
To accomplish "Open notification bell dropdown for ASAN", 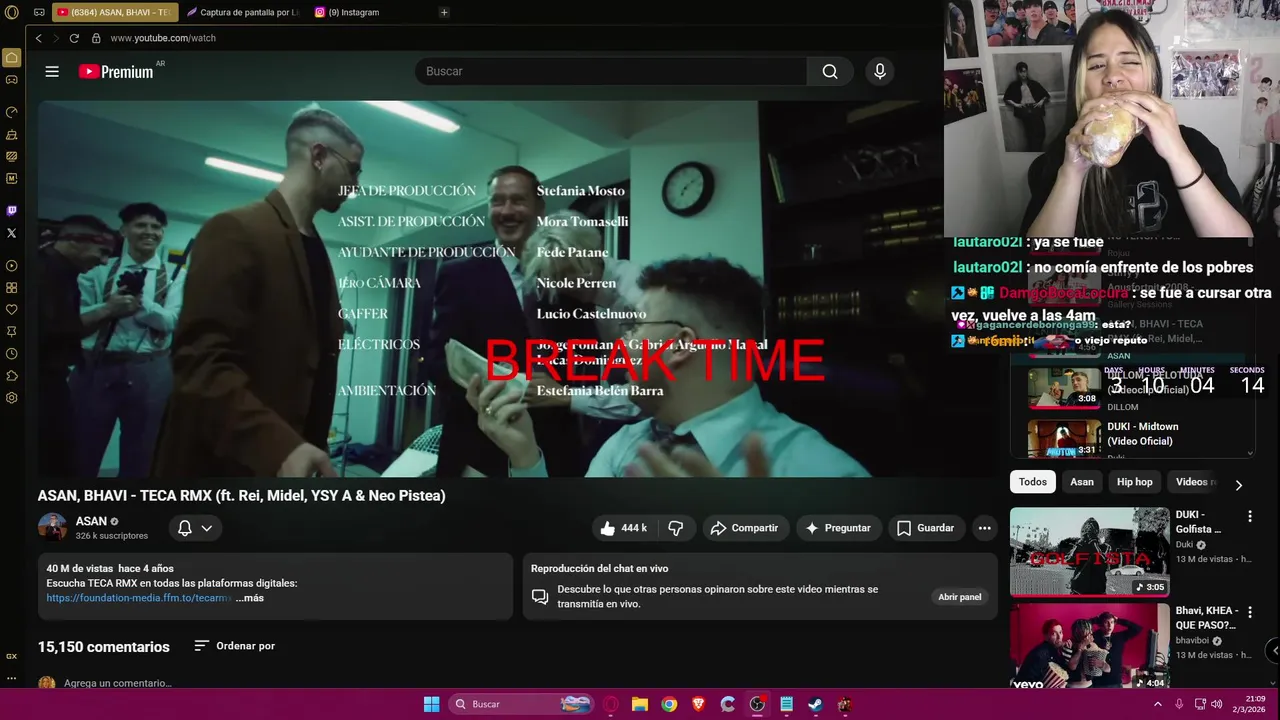I will tap(194, 528).
